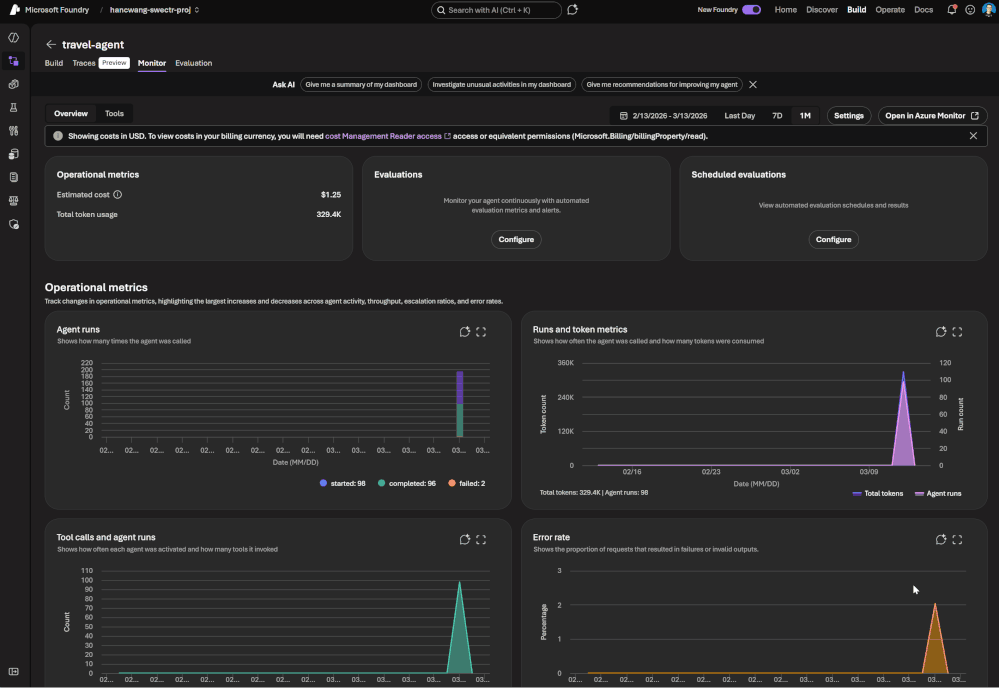Viewport: 999px width, 688px height.
Task: Switch to the Tools tab
Action: [114, 114]
